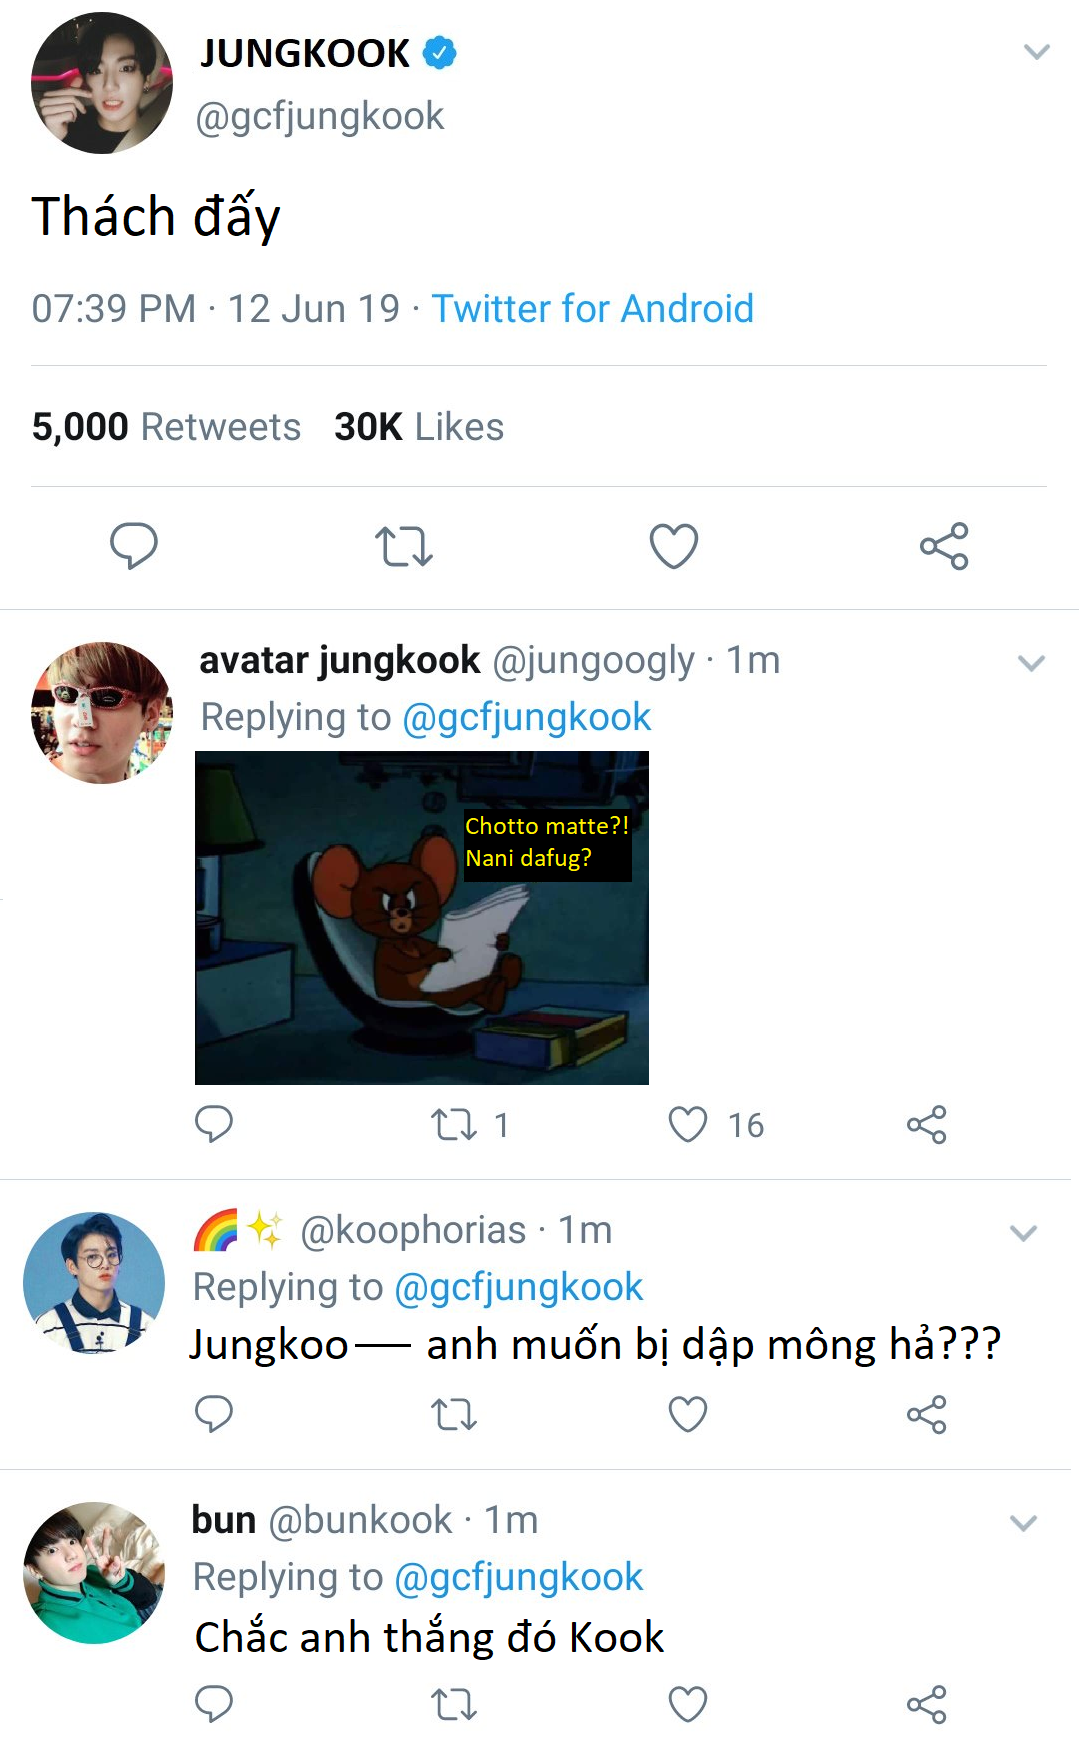Share the main JUNGKOOK tweet
Viewport: 1080px width, 1741px height.
click(x=944, y=546)
